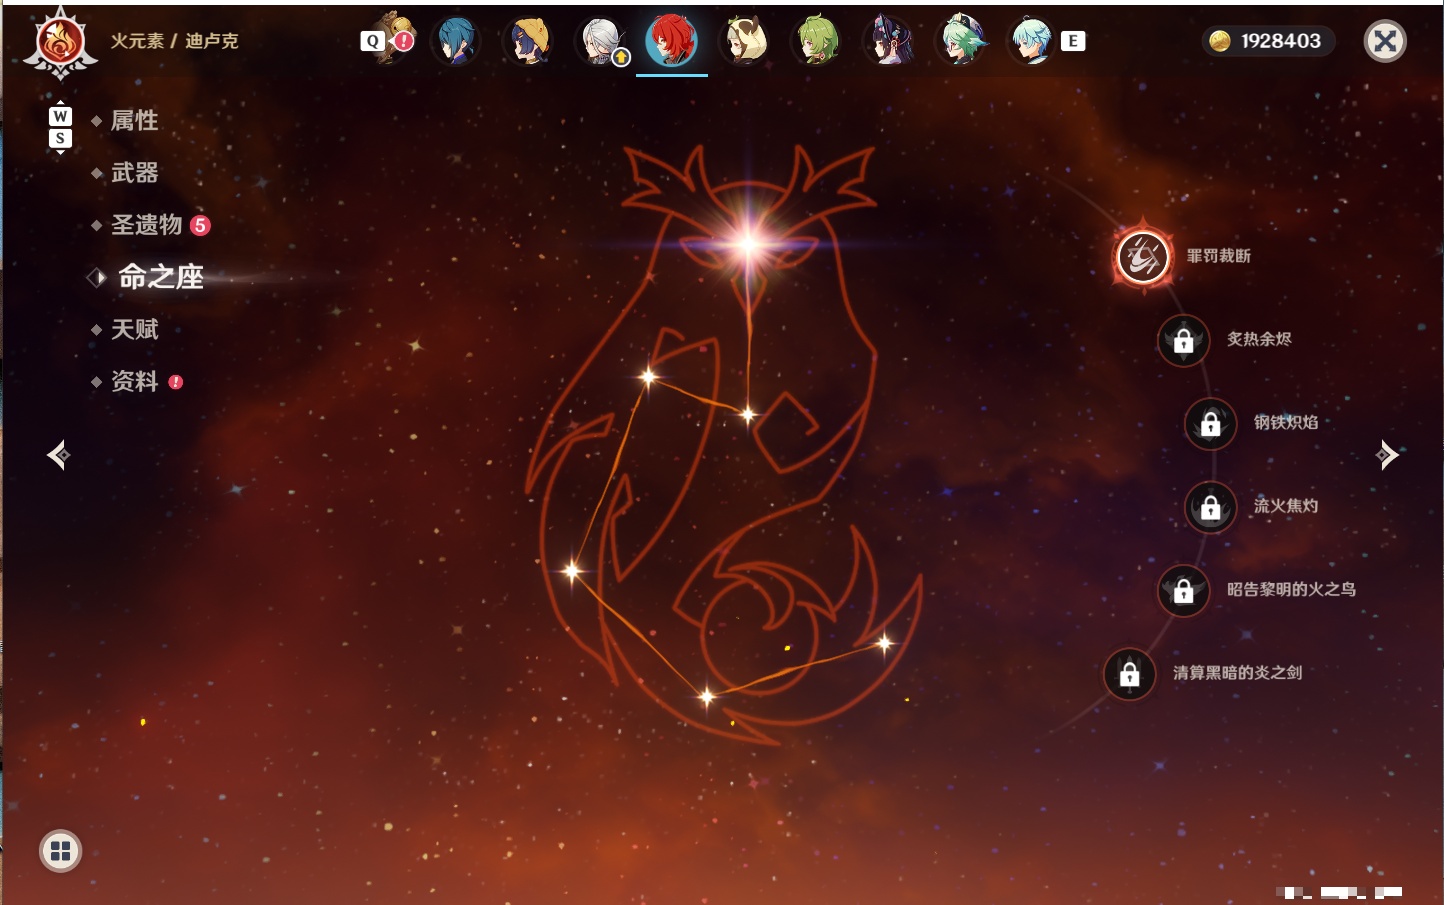Select the green-haired character avatar

(x=817, y=41)
